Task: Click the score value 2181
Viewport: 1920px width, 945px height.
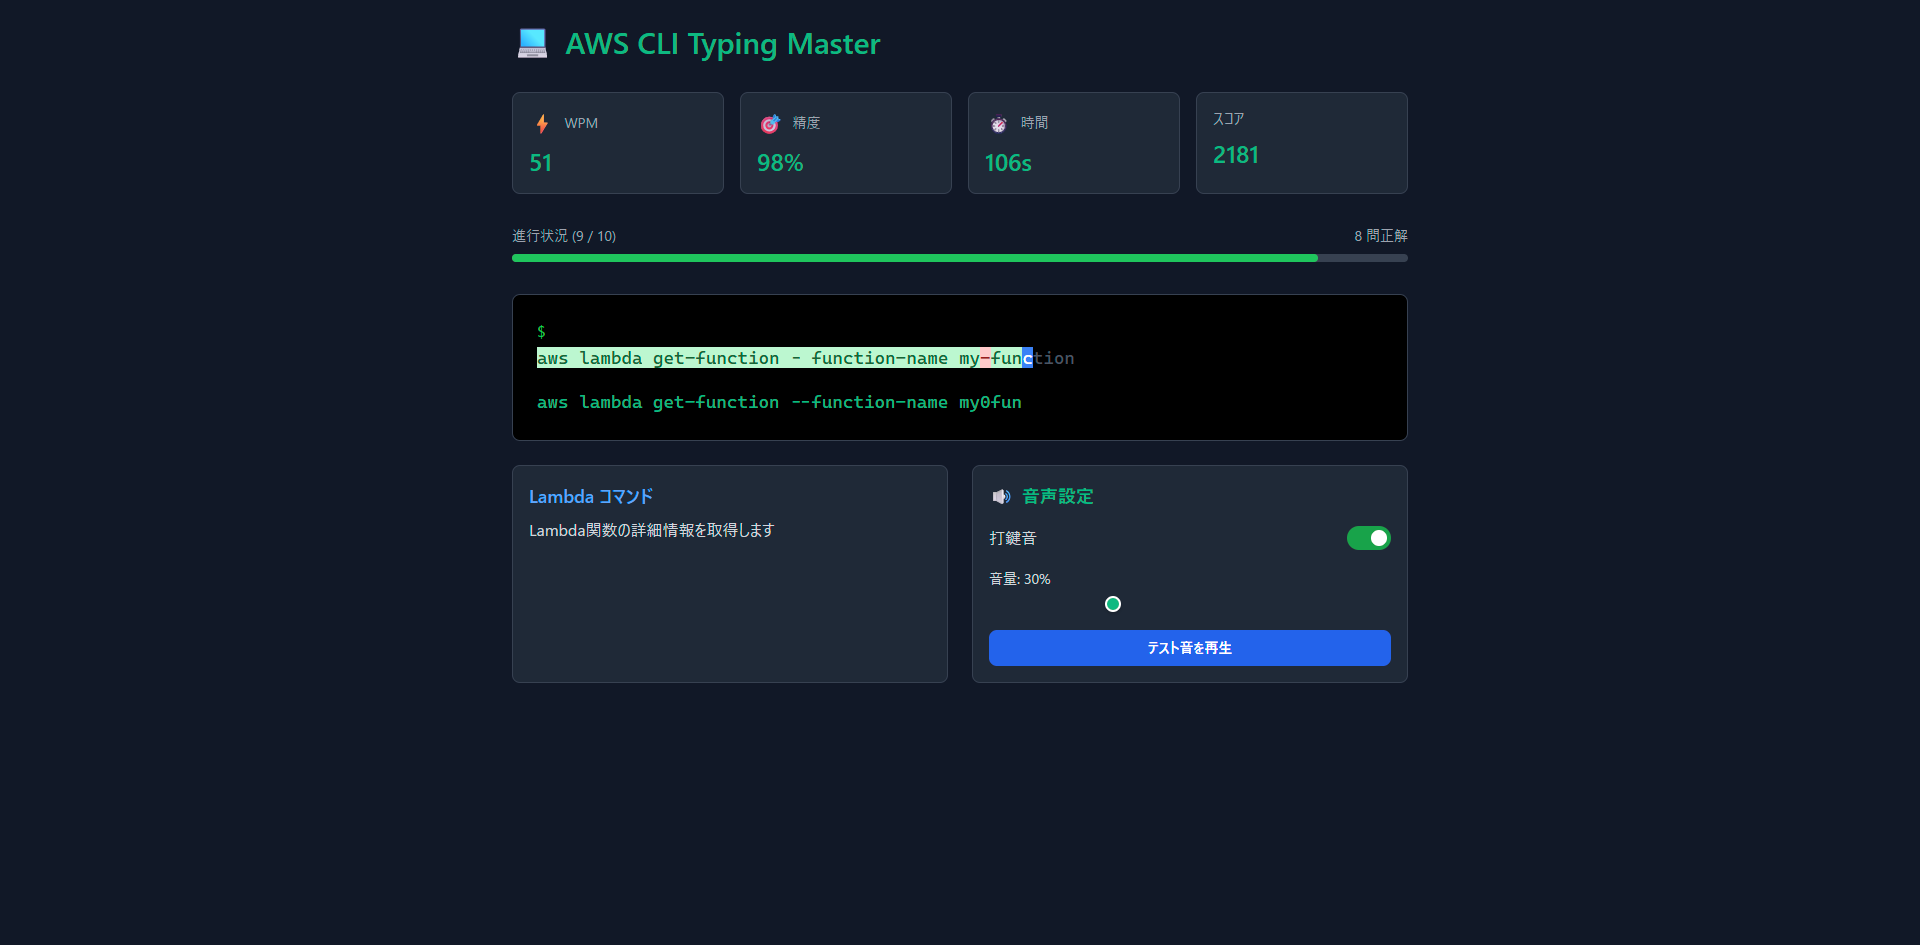Action: pyautogui.click(x=1236, y=155)
